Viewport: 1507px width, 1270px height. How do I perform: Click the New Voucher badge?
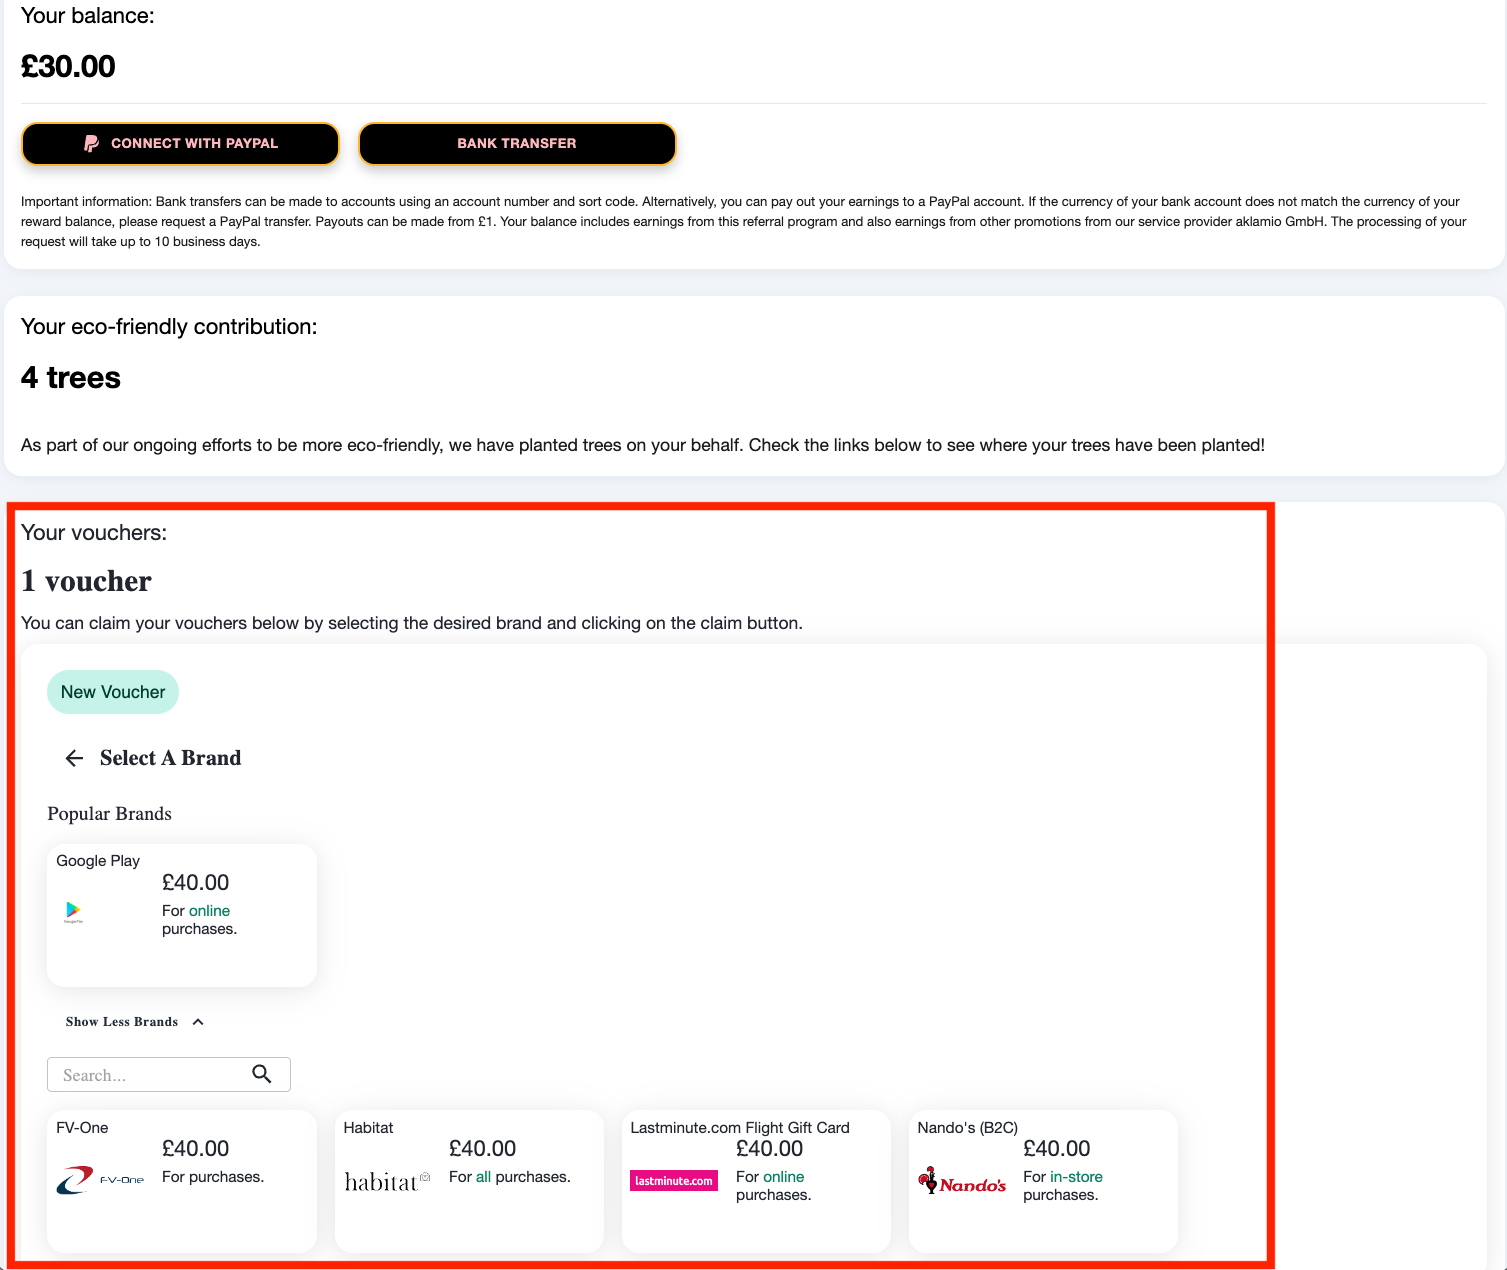113,692
